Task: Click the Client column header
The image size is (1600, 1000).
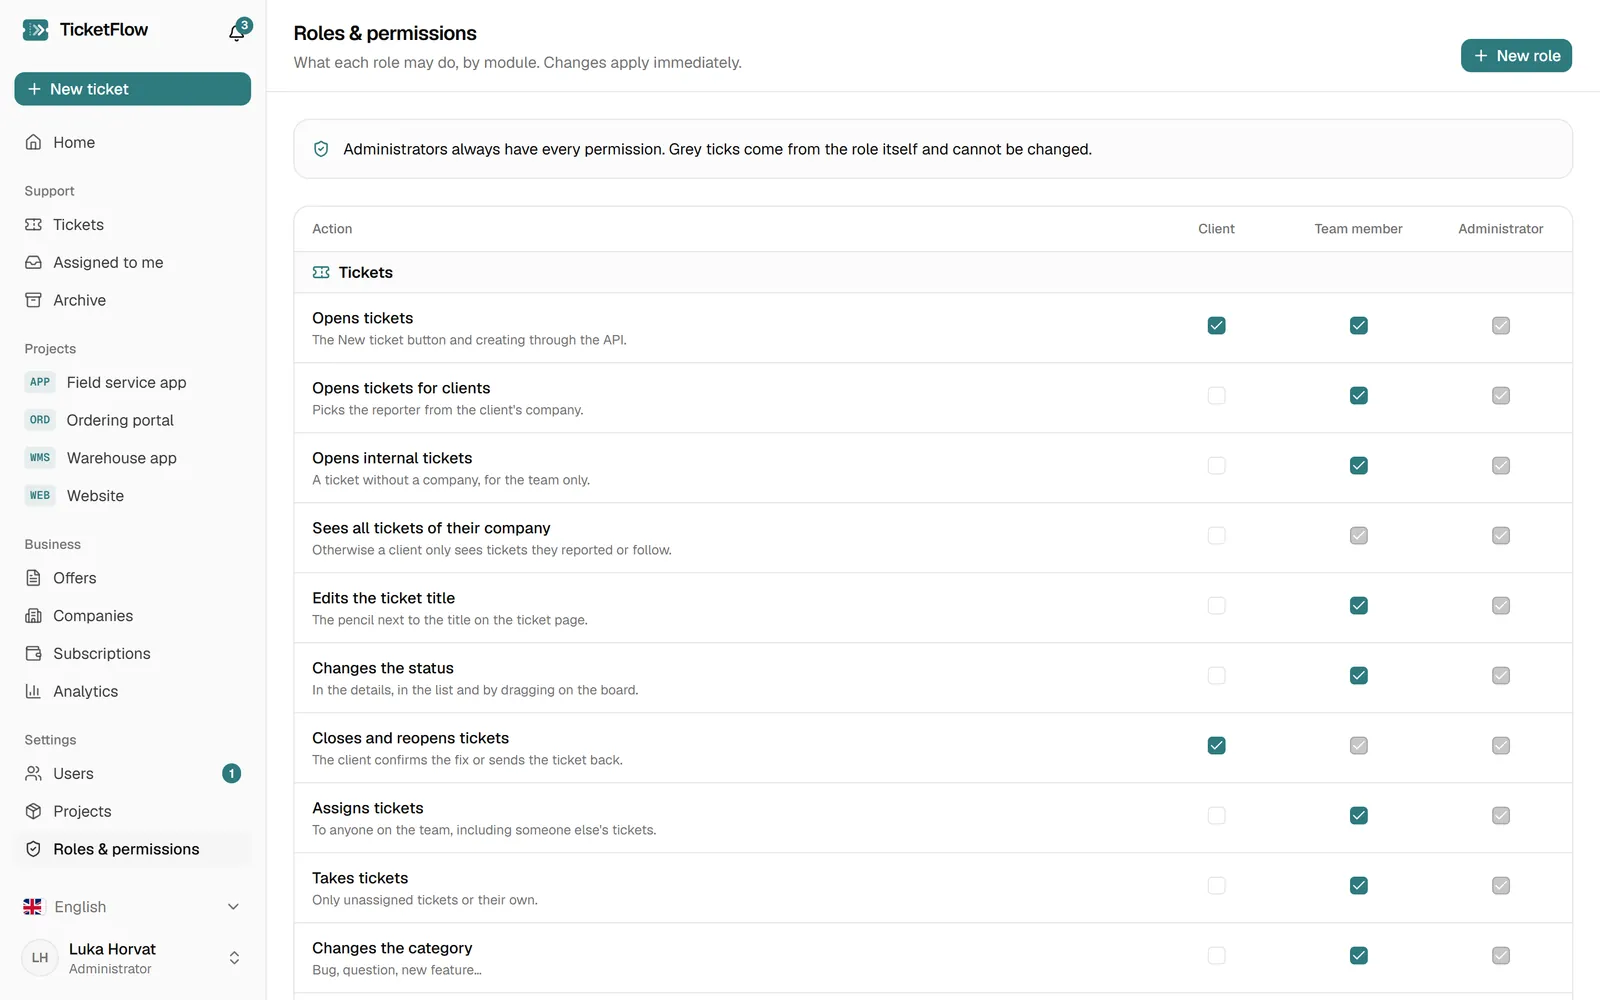Action: [x=1216, y=229]
